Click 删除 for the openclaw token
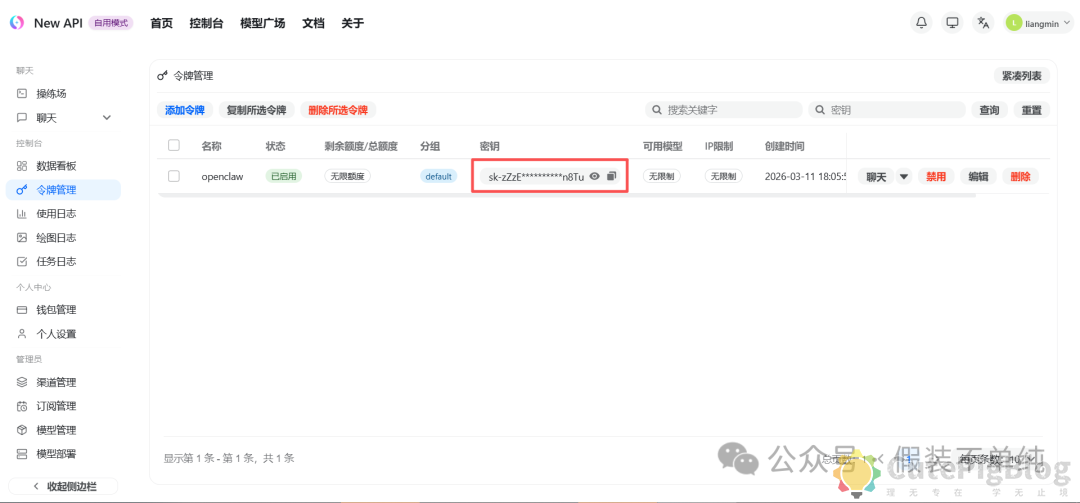This screenshot has height=503, width=1080. pyautogui.click(x=1021, y=176)
